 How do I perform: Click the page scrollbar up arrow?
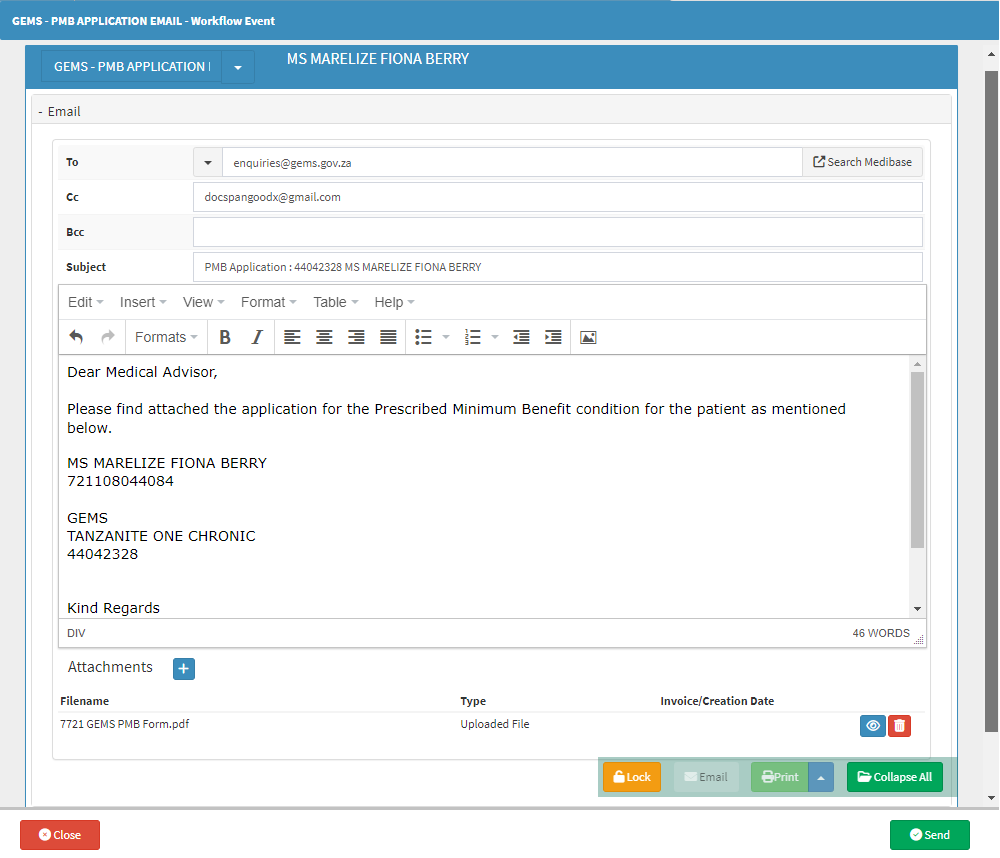click(991, 55)
